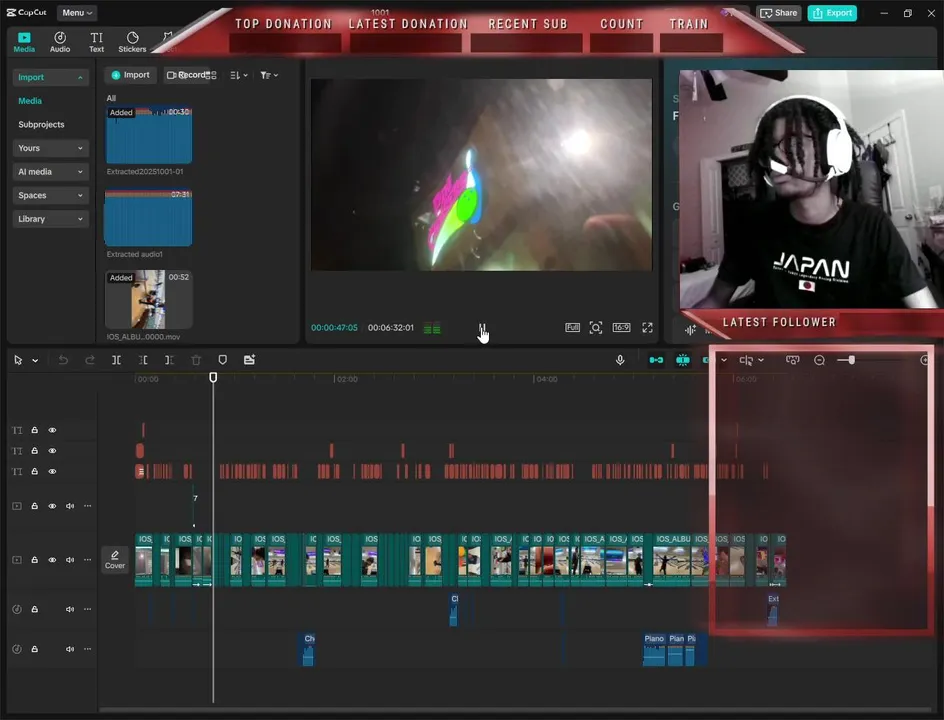Screen dimensions: 944x720
Task: Toggle auto snapping on the timeline
Action: [x=683, y=360]
